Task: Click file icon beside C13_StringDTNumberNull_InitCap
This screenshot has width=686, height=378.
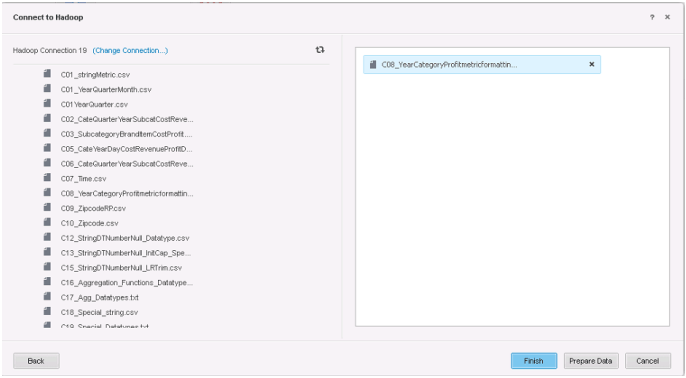Action: 47,252
